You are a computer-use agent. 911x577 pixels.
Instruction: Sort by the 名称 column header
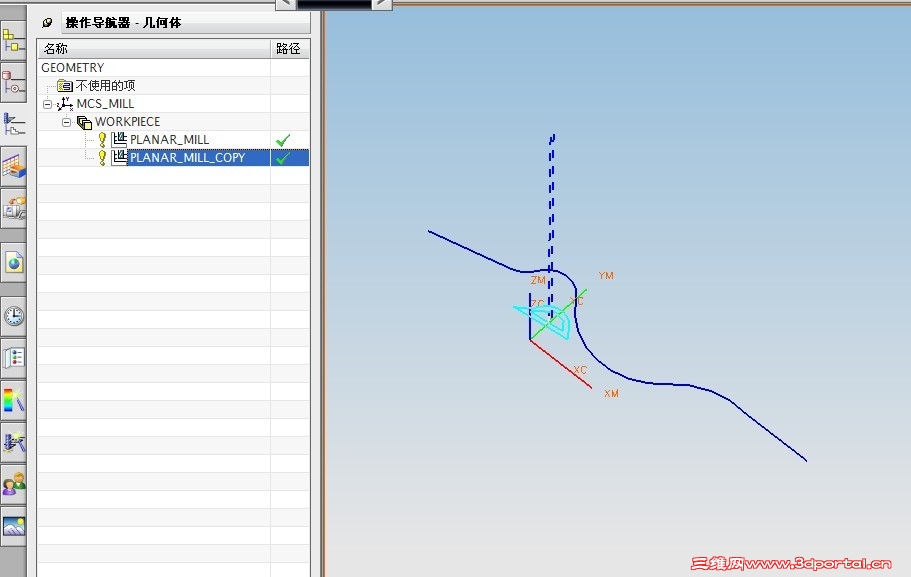point(154,49)
